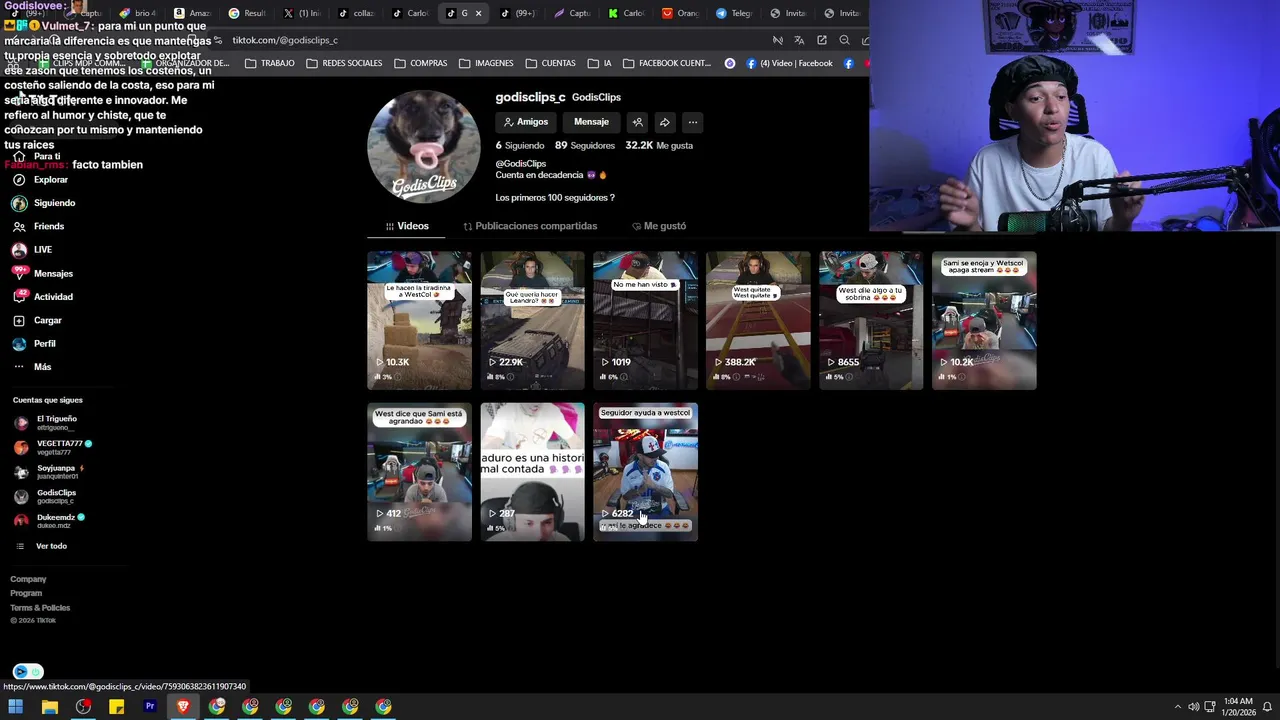Open Soyjuanpa followed account

click(x=50, y=472)
